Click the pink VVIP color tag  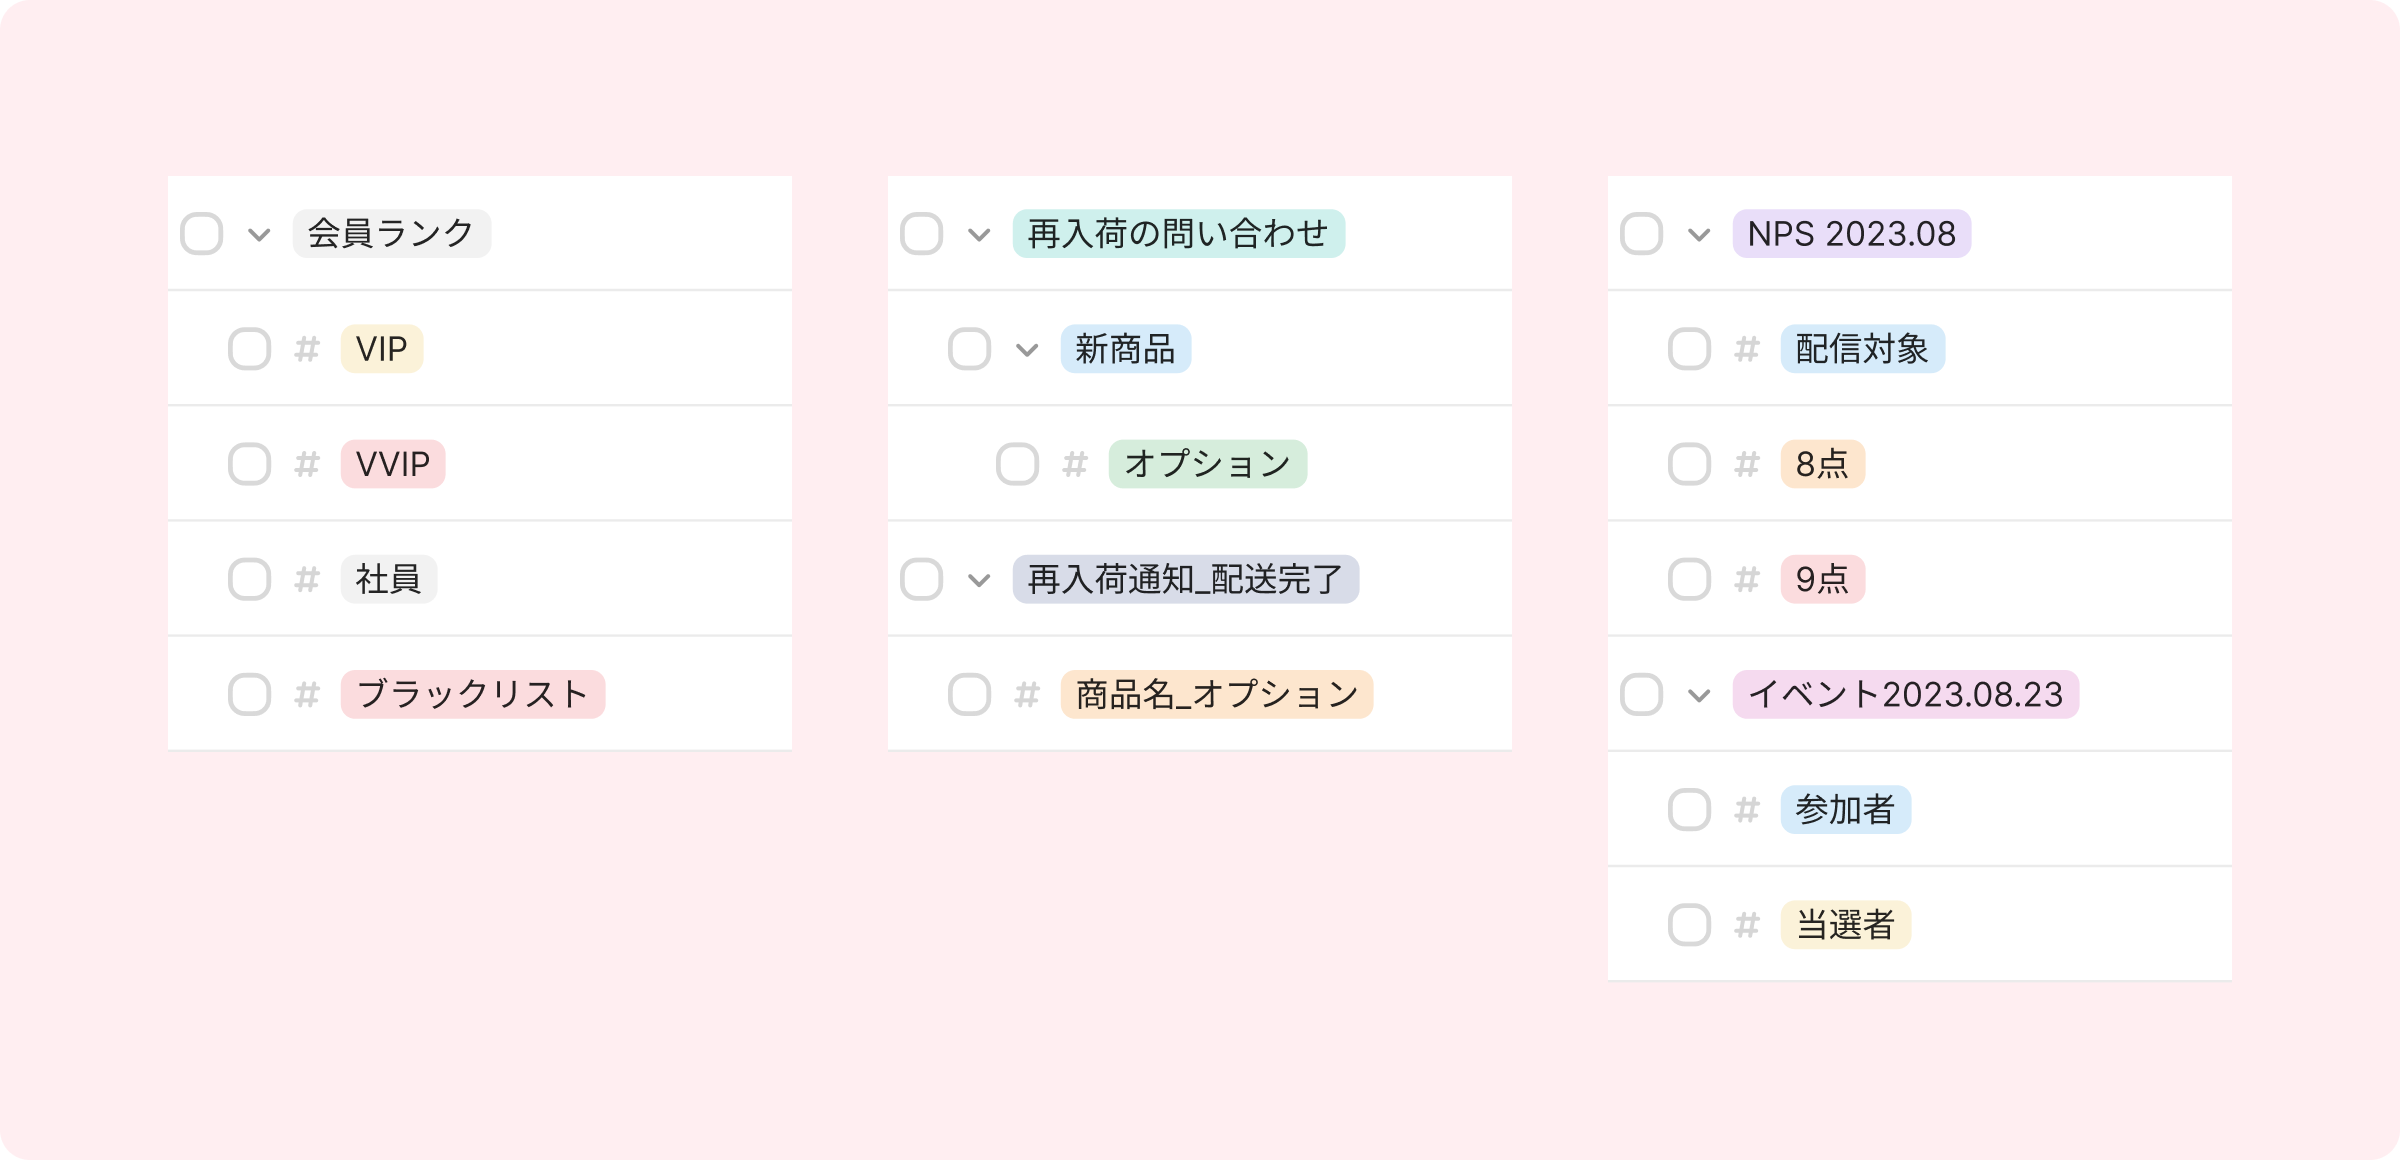tap(393, 464)
